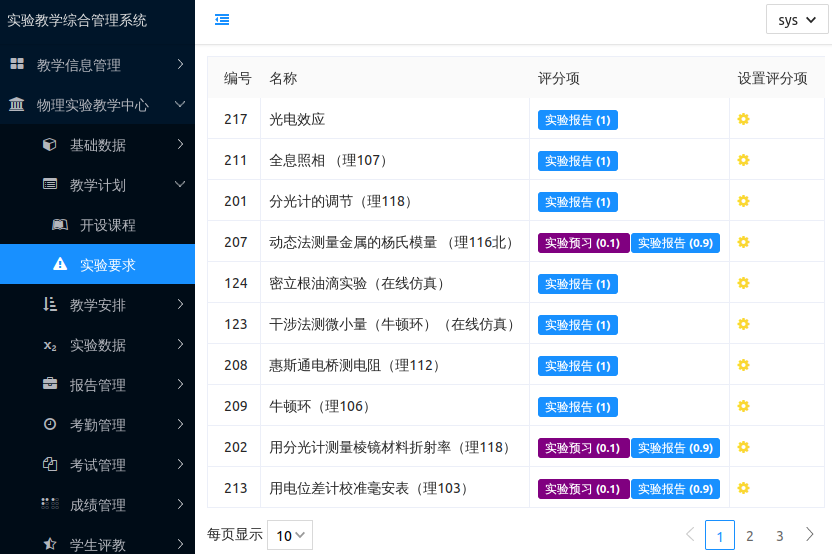Image resolution: width=832 pixels, height=554 pixels.
Task: Open the sys user dropdown
Action: coord(796,20)
